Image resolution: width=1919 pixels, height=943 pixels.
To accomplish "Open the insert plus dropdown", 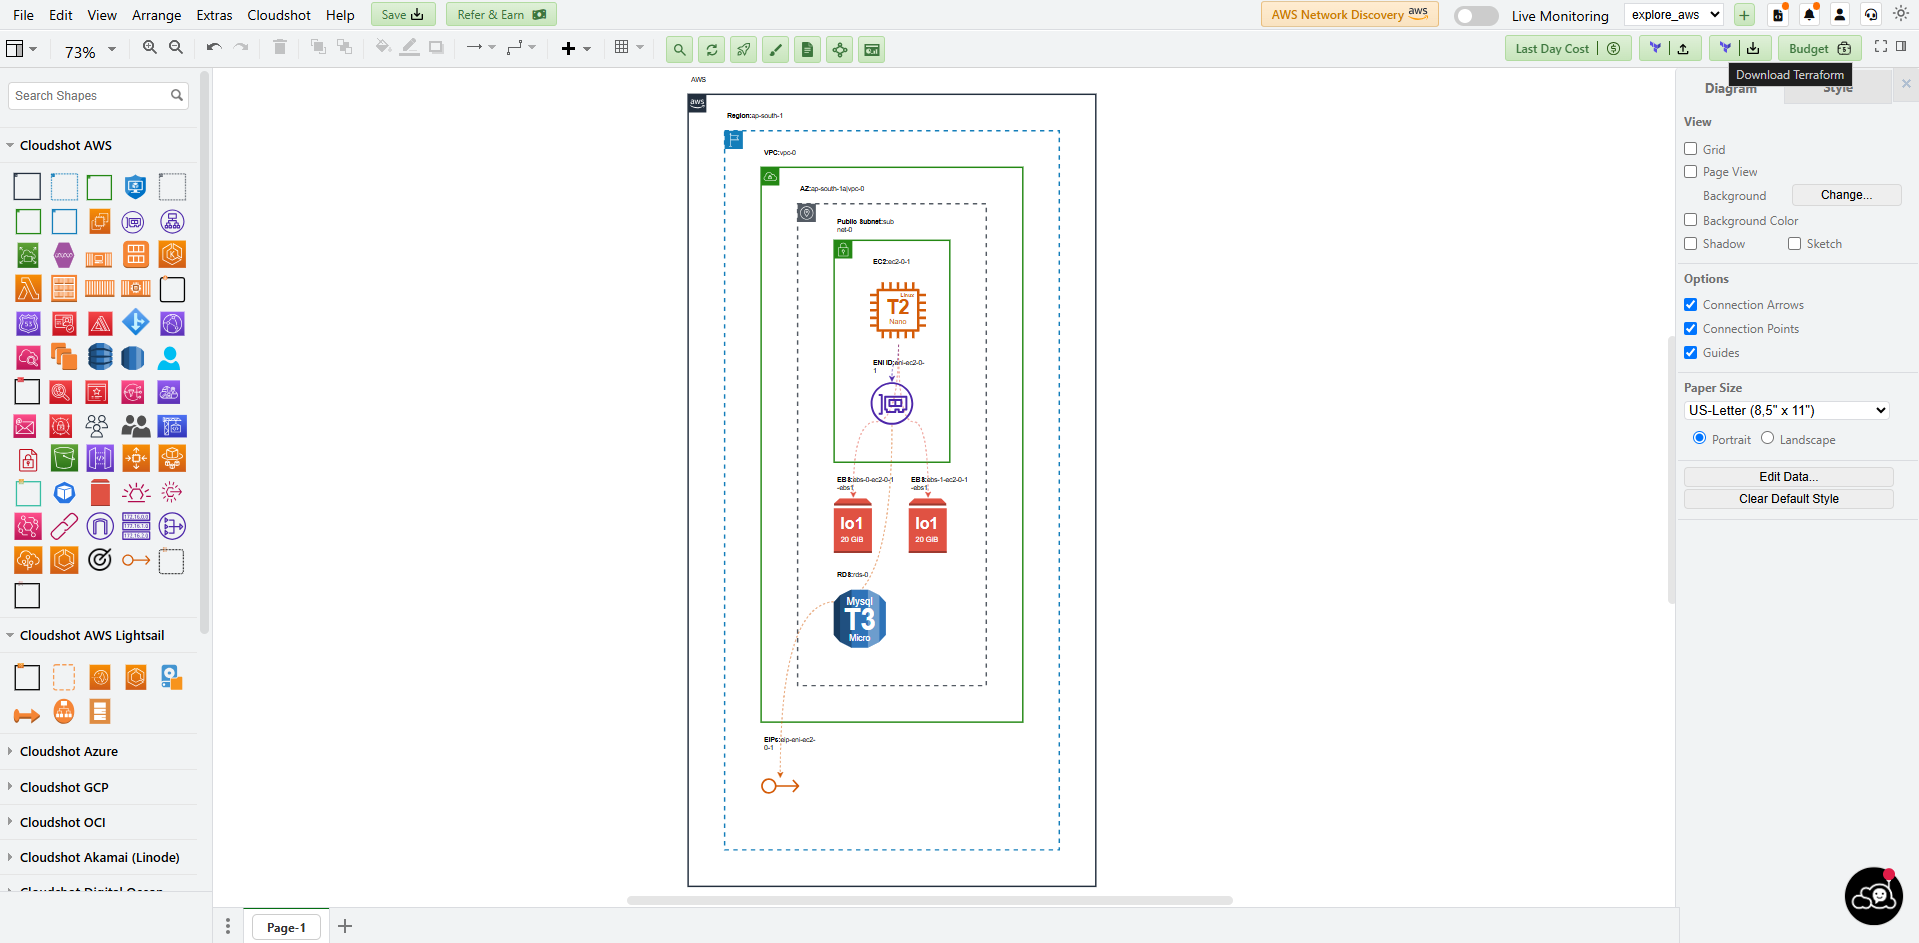I will tap(576, 48).
